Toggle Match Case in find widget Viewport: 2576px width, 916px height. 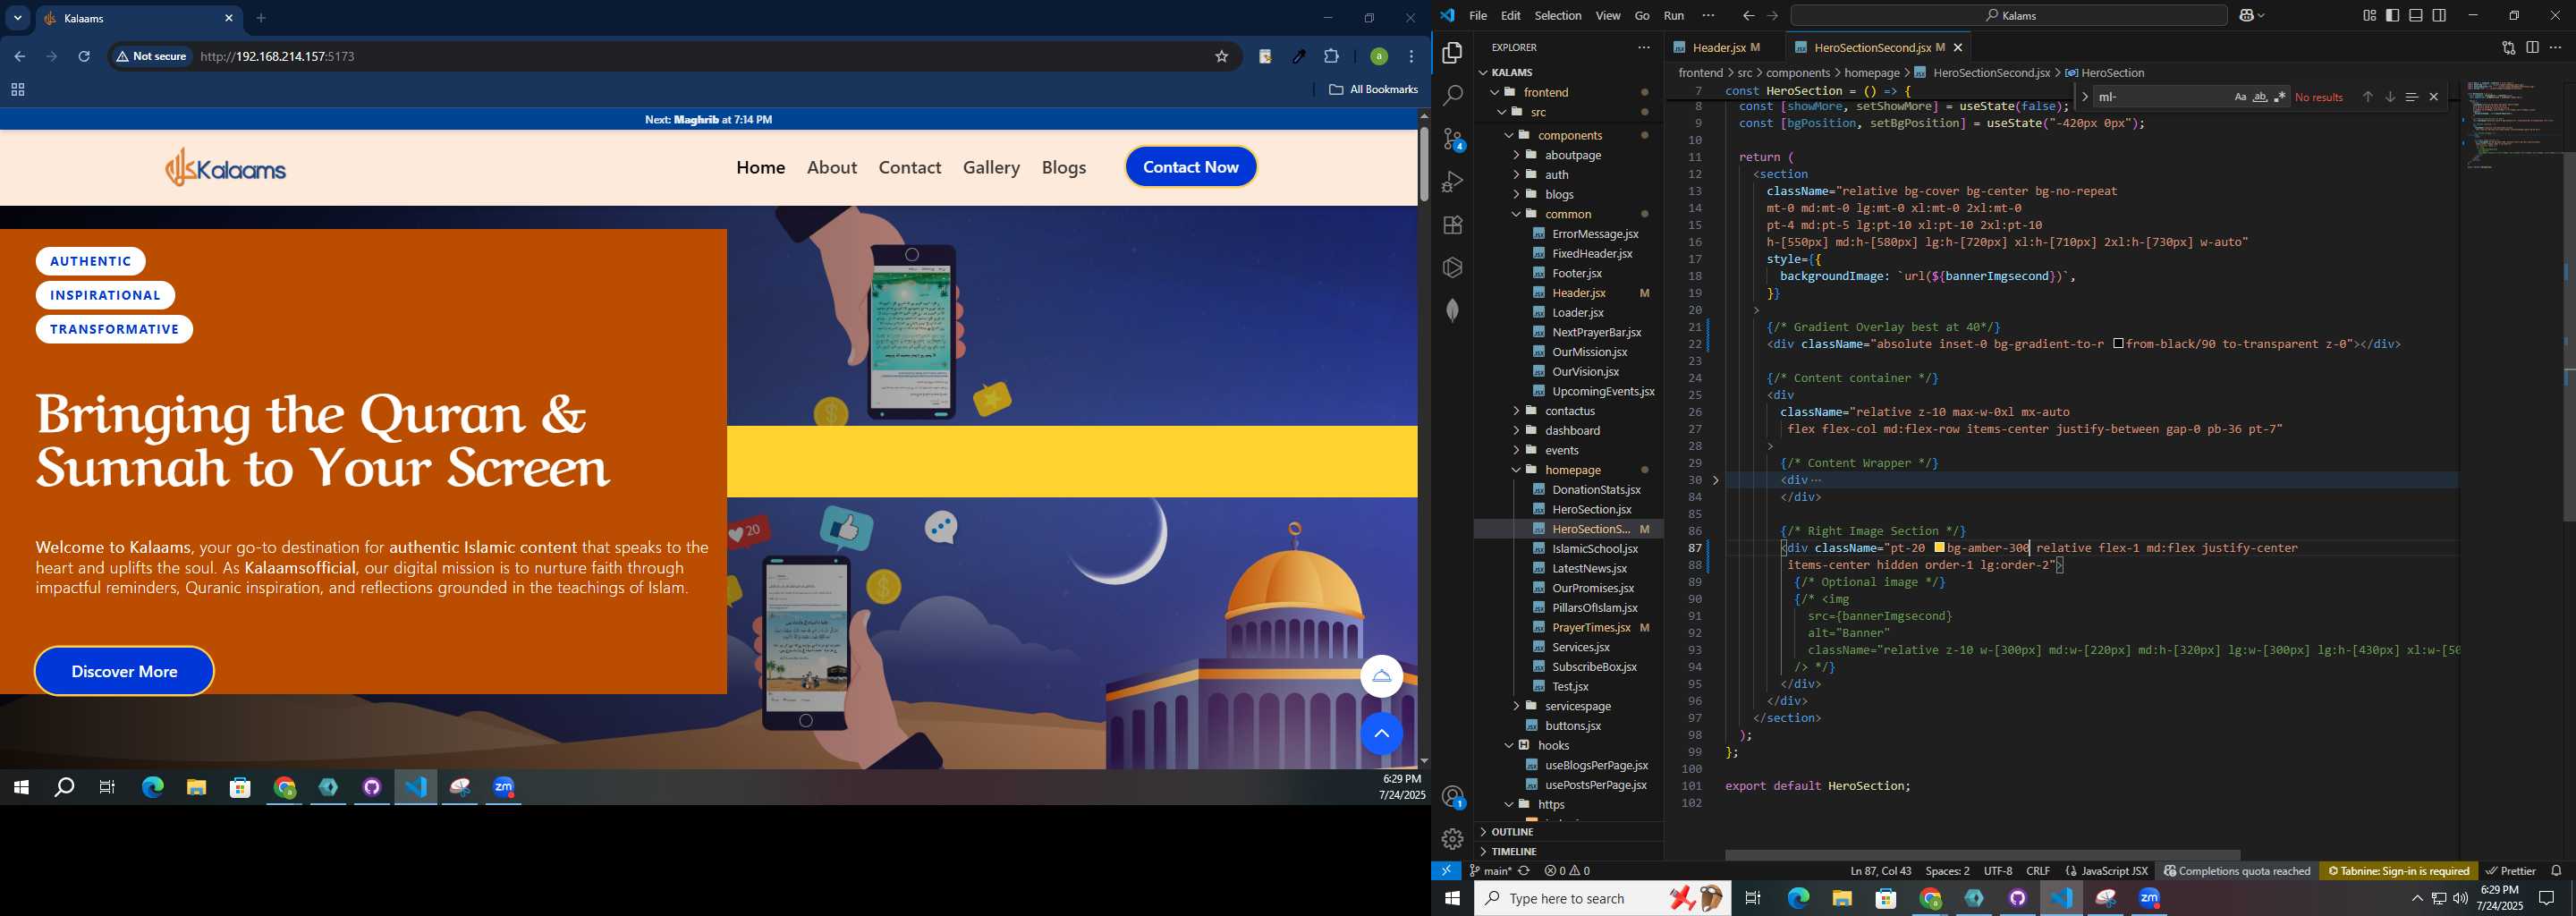[2239, 97]
